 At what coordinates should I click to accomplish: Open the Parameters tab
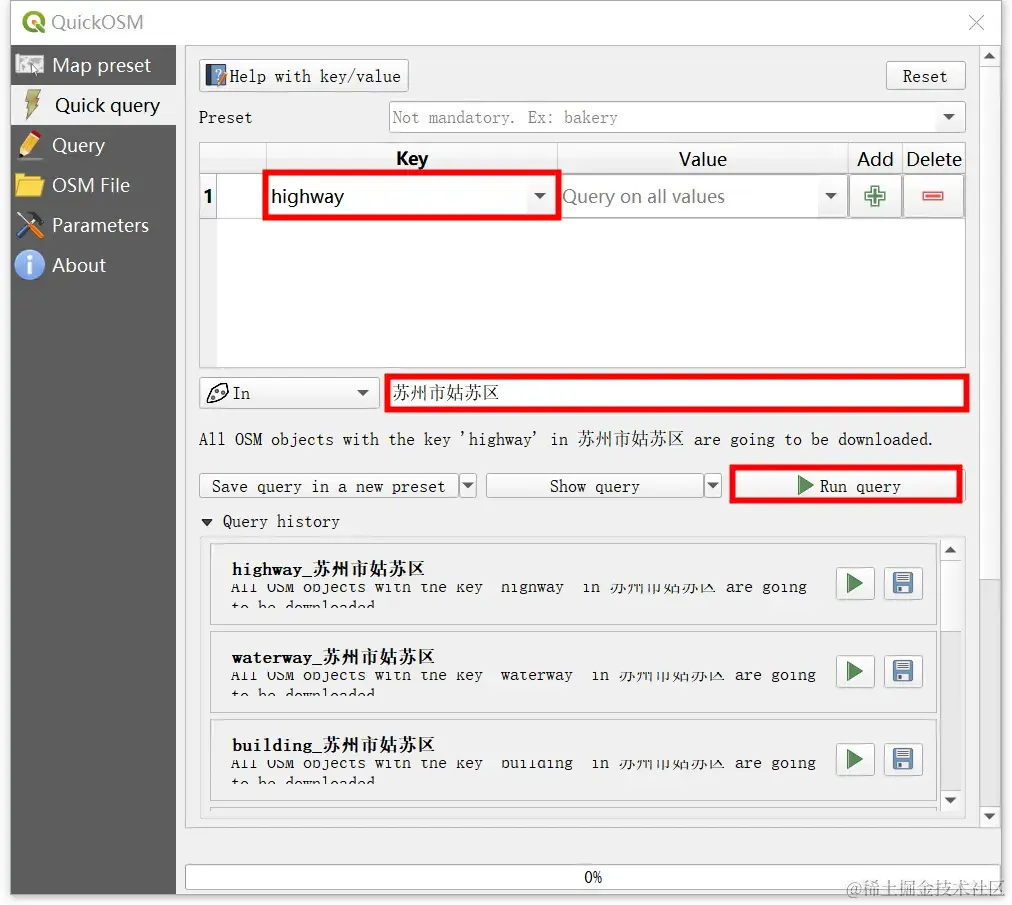(x=93, y=225)
